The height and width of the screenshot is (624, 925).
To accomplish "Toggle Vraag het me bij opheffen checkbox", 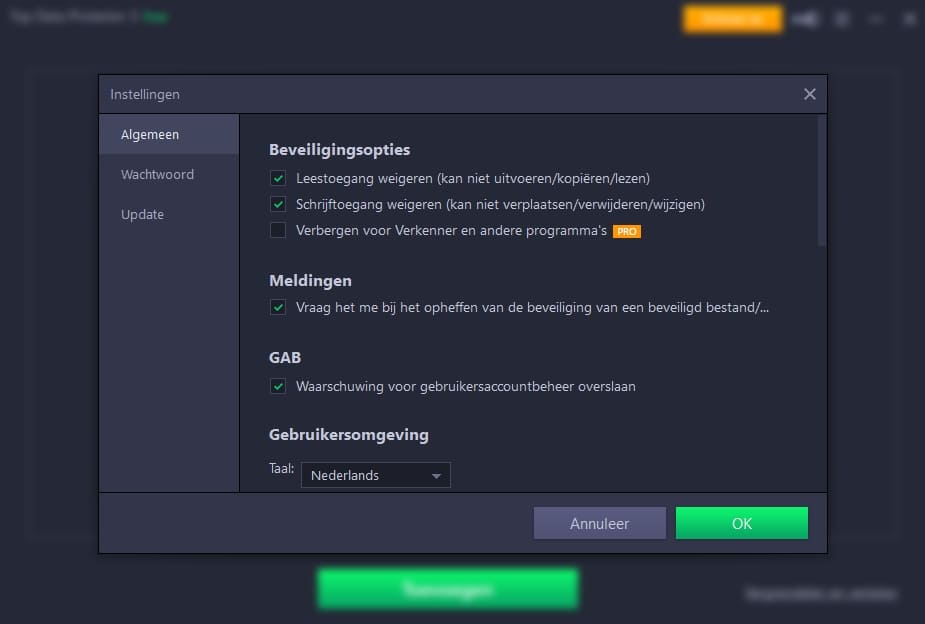I will [x=278, y=307].
